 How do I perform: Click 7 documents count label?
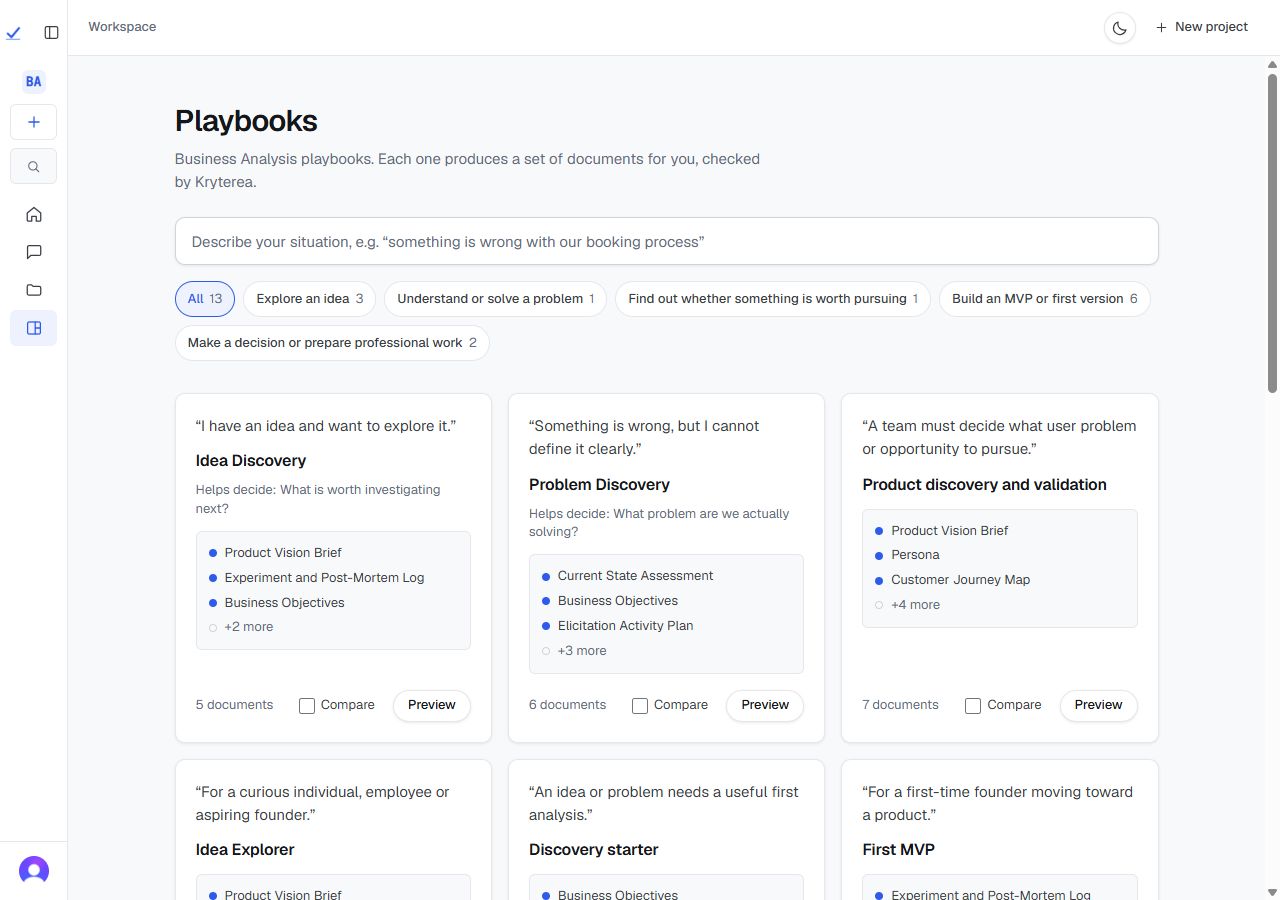tap(900, 705)
